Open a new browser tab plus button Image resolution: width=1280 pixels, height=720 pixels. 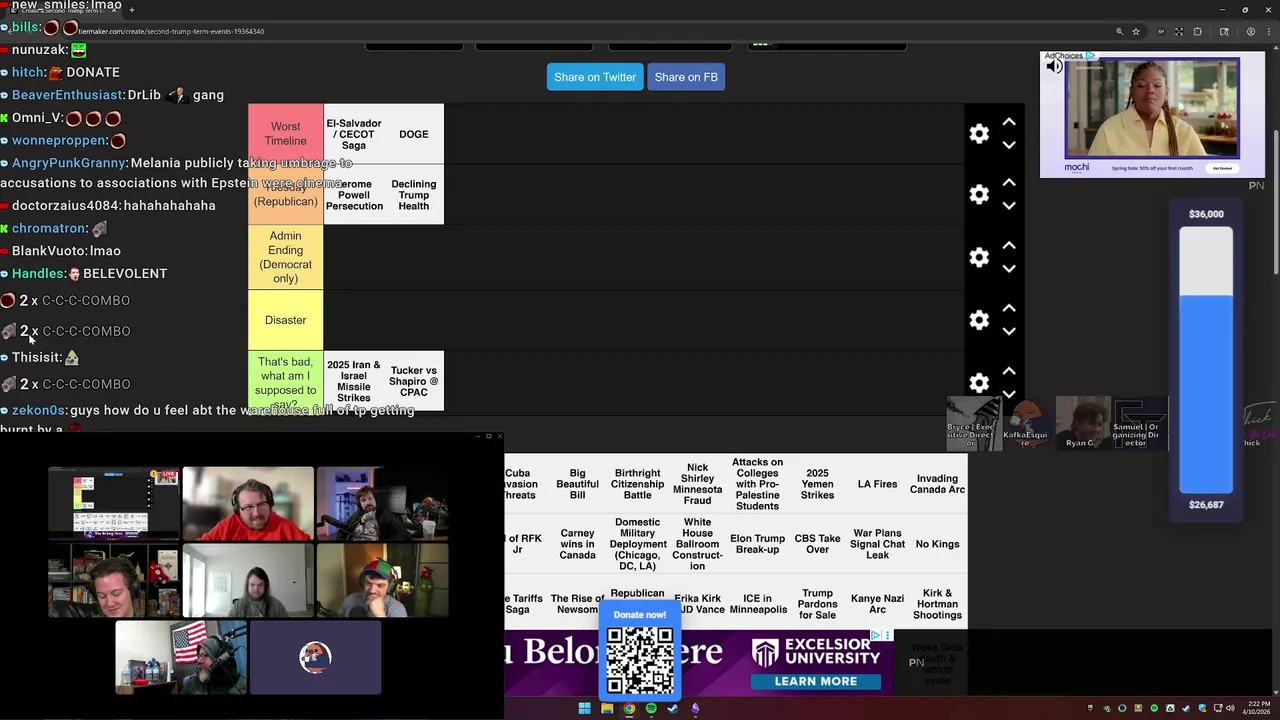coord(131,10)
